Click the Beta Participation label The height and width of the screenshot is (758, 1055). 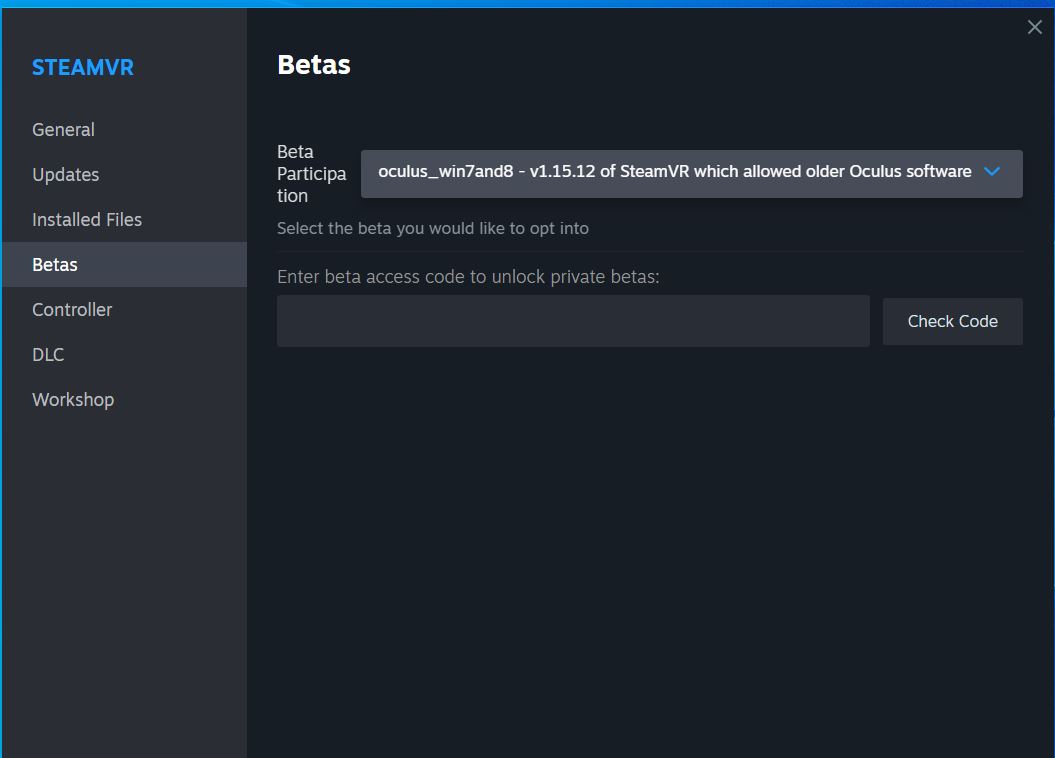[x=311, y=174]
